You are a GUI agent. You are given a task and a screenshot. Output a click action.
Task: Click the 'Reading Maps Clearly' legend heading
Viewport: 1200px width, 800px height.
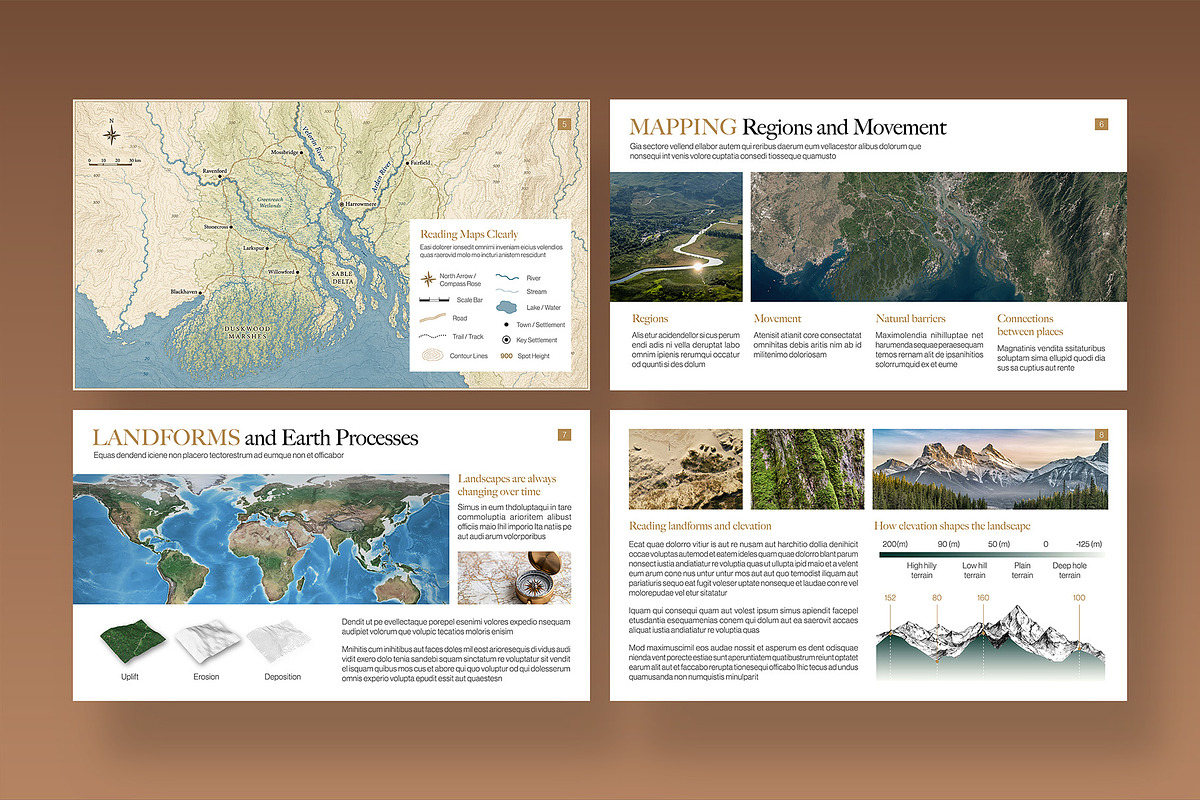point(469,234)
